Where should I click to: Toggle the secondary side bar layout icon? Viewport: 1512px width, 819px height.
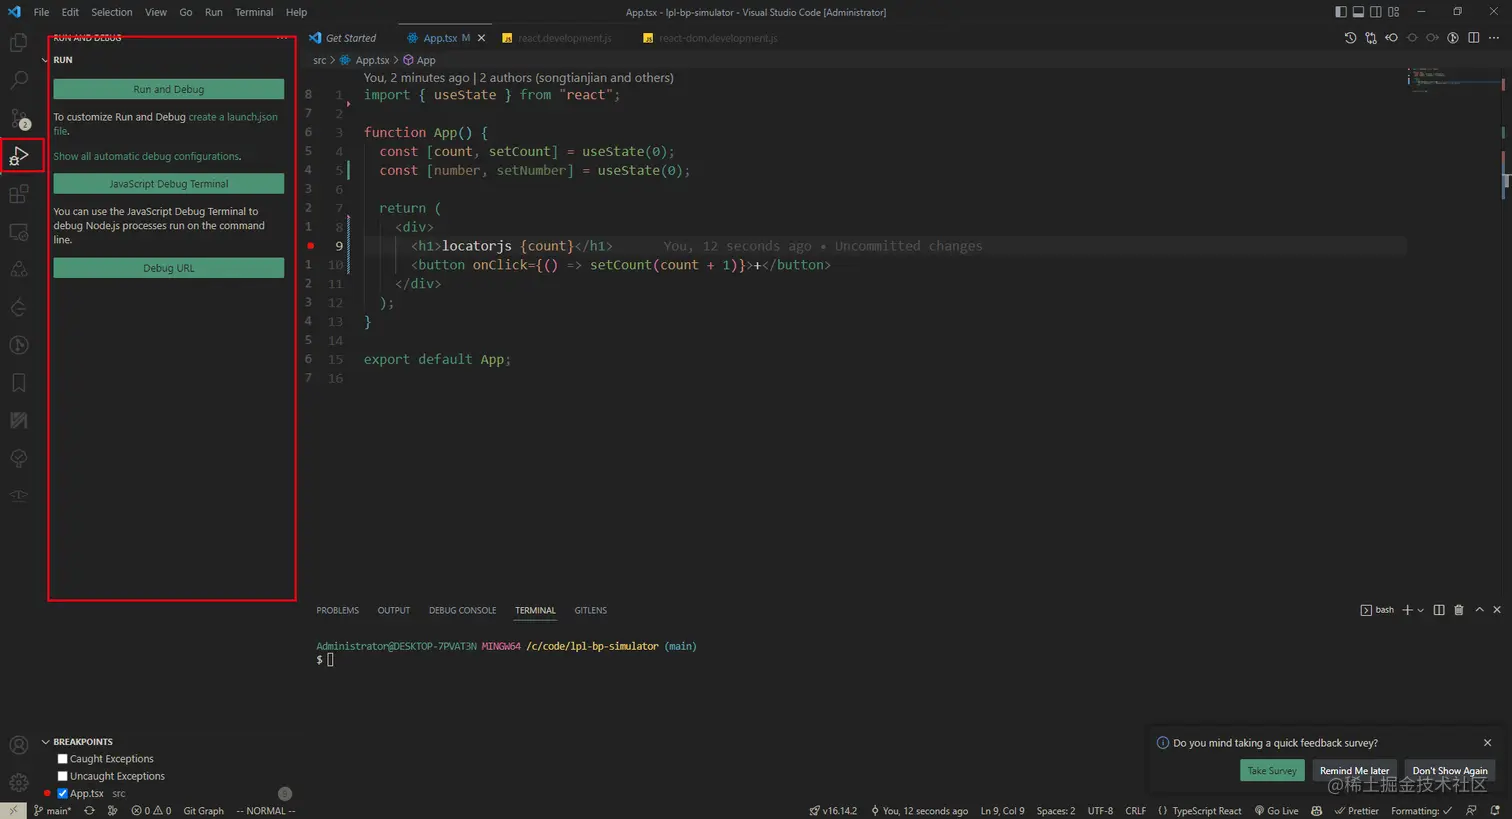[x=1376, y=12]
